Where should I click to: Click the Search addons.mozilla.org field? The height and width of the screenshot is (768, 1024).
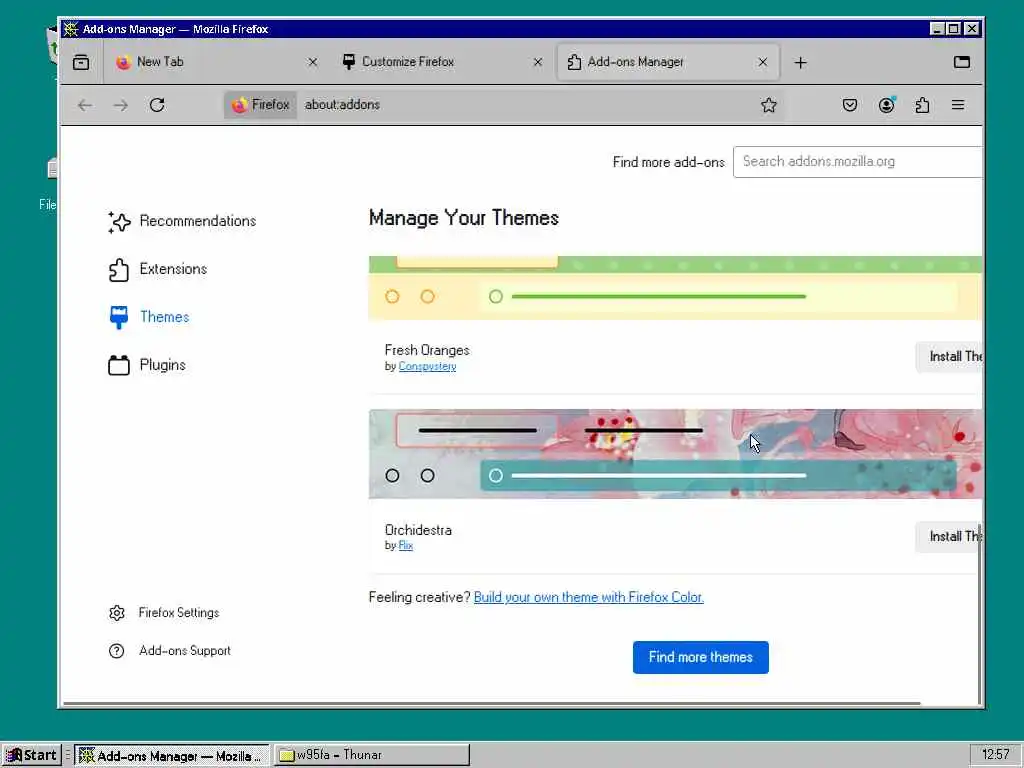(857, 162)
